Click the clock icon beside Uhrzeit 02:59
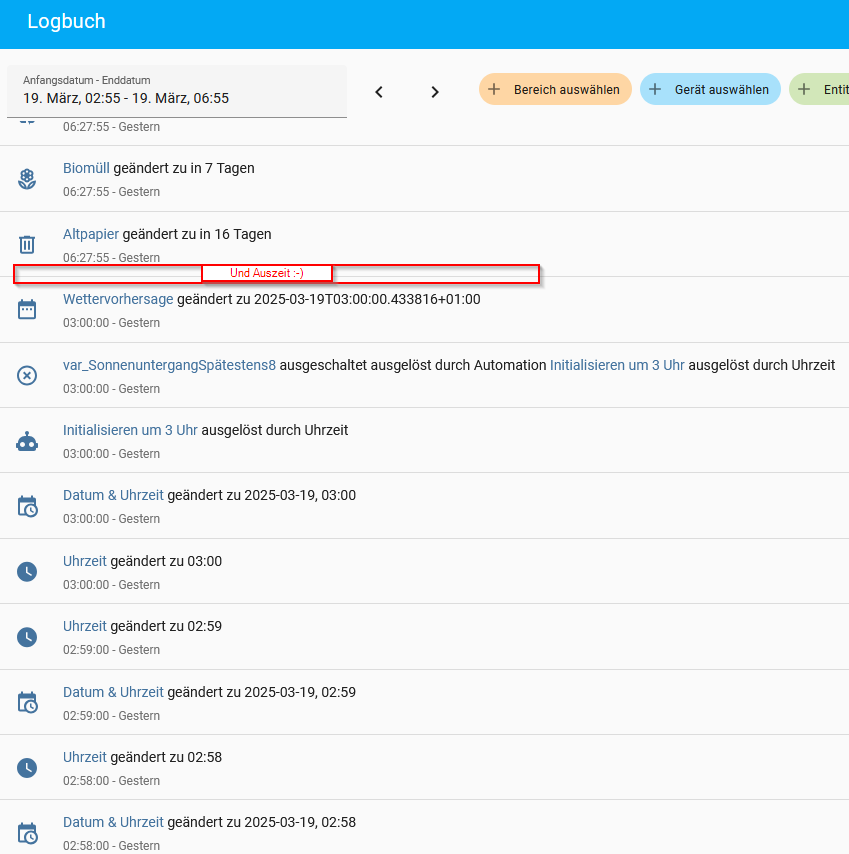849x854 pixels. 27,637
